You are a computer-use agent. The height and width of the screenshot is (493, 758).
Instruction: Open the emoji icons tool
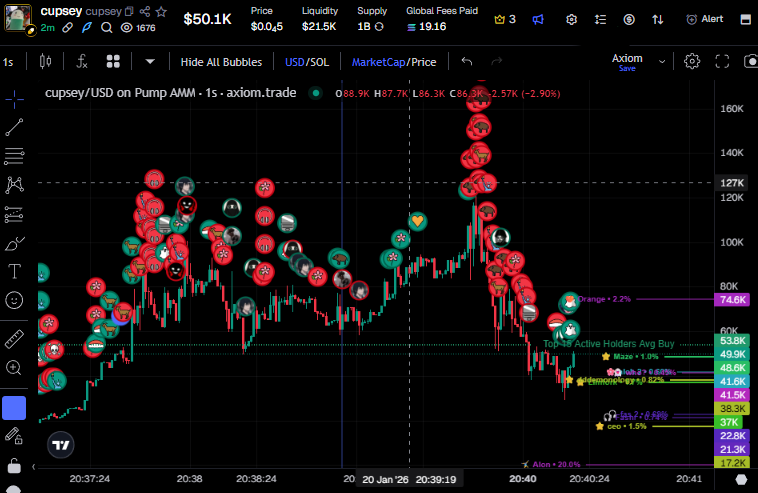point(15,300)
